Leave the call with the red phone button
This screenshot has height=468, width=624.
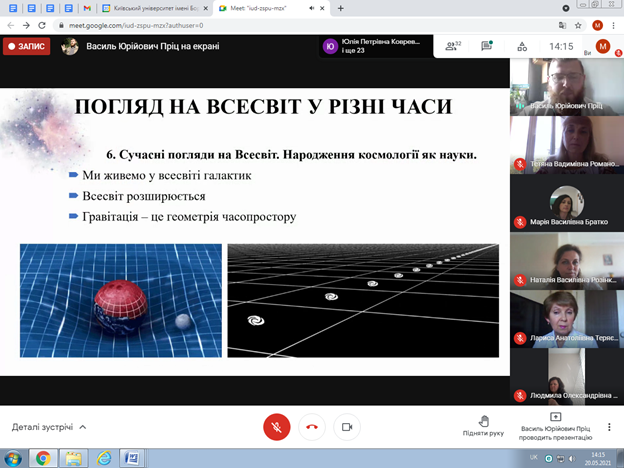312,427
